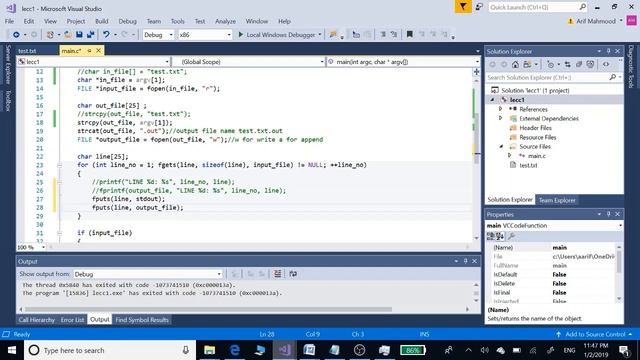The height and width of the screenshot is (360, 640).
Task: Open the Debug menu
Action: click(x=127, y=21)
